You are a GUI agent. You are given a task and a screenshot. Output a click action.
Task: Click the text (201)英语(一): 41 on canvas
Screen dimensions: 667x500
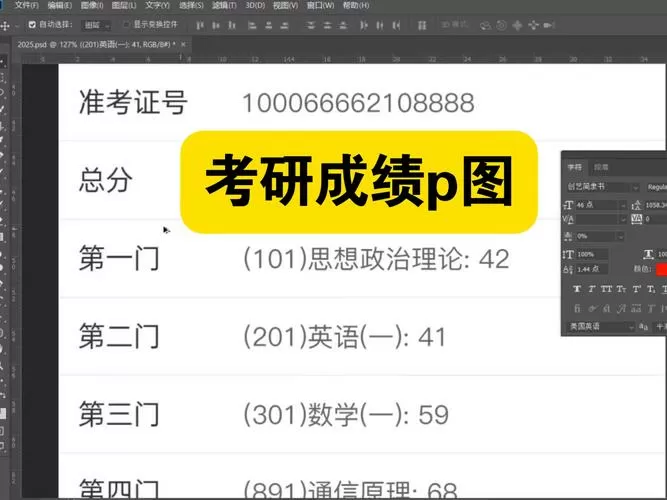pyautogui.click(x=345, y=337)
